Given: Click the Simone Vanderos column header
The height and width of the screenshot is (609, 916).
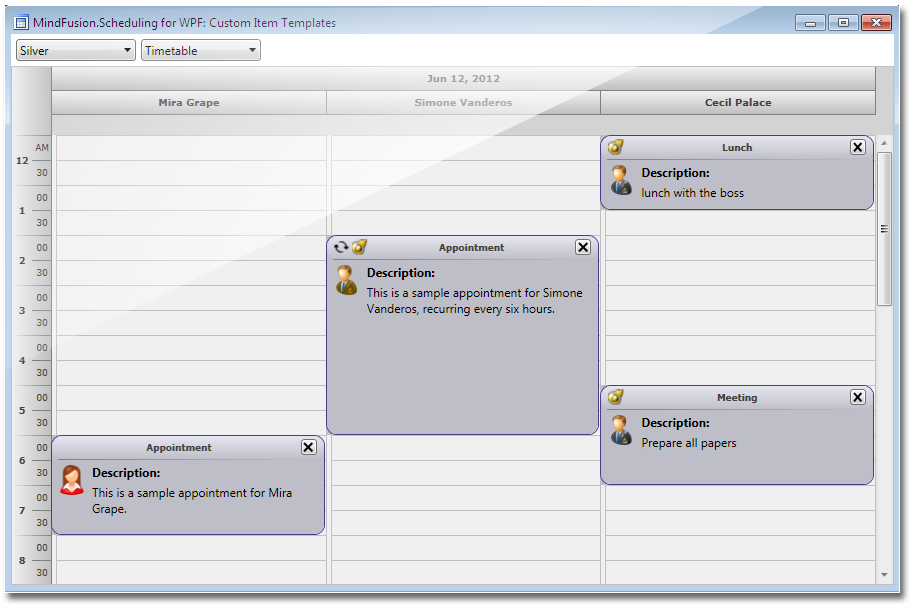Looking at the screenshot, I should pos(463,103).
